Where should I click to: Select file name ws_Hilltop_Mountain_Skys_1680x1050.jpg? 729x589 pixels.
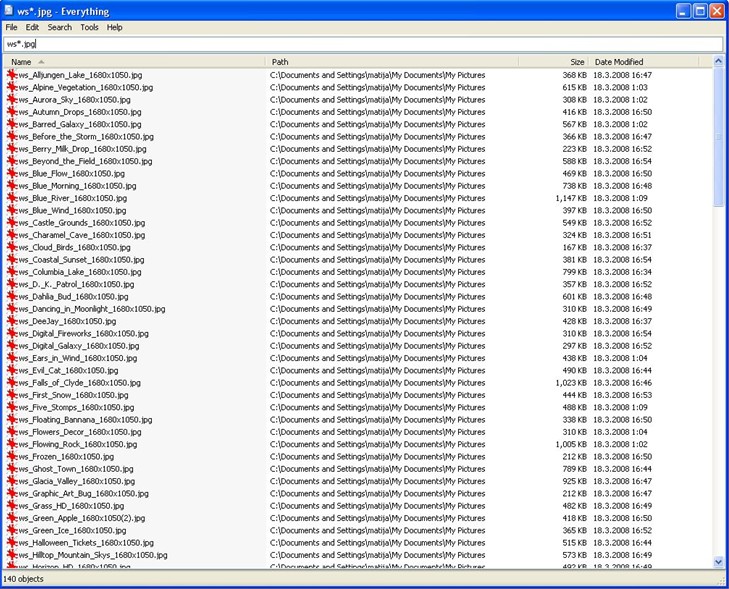point(93,556)
